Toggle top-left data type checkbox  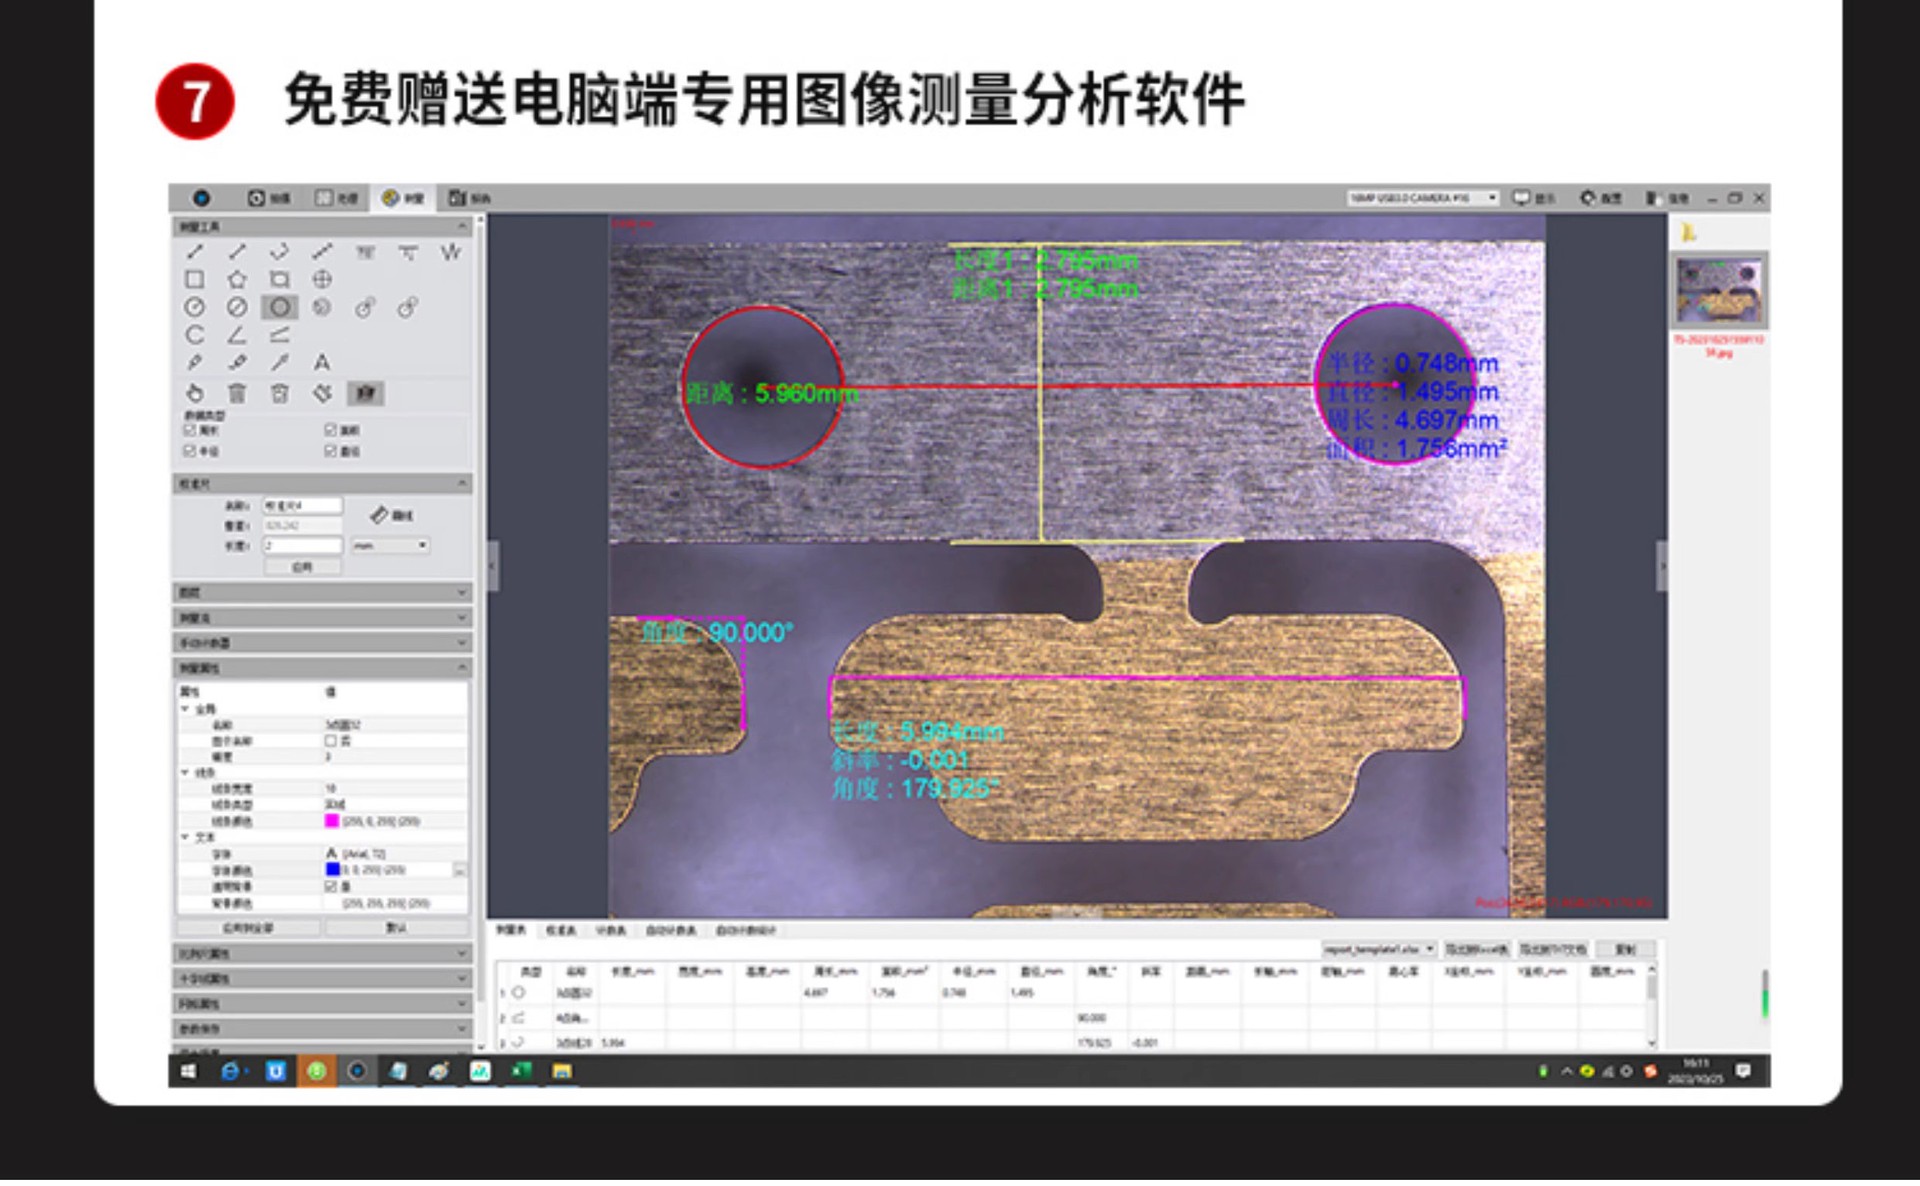click(190, 430)
